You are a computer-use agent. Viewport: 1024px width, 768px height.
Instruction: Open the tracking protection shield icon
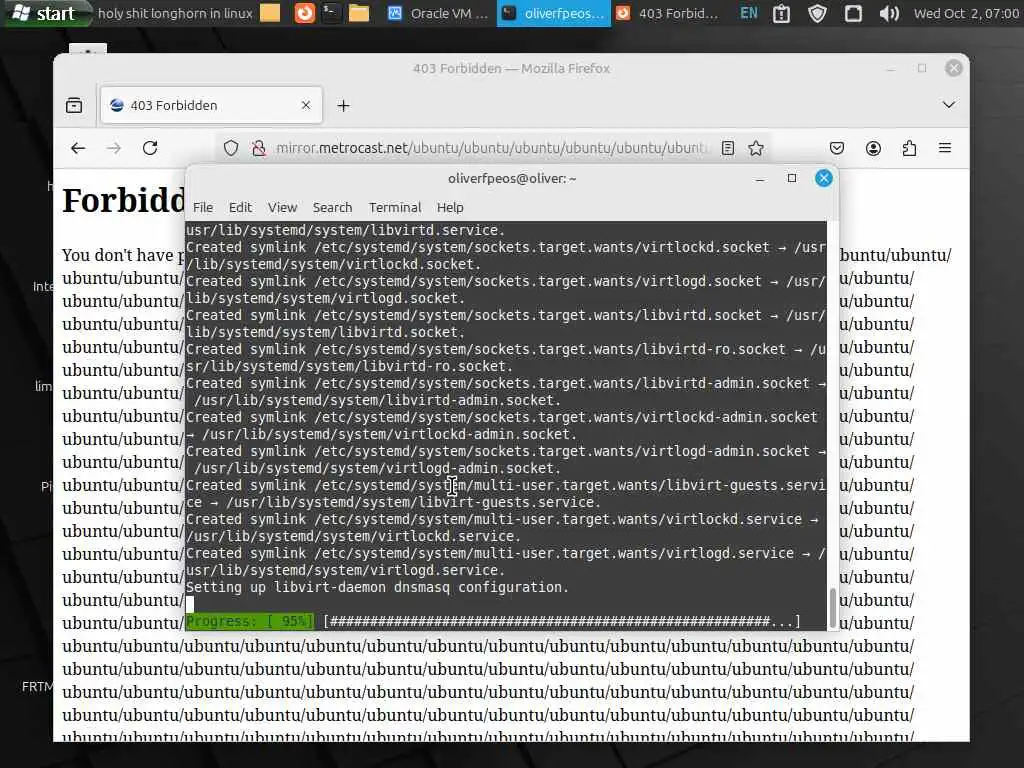231,148
